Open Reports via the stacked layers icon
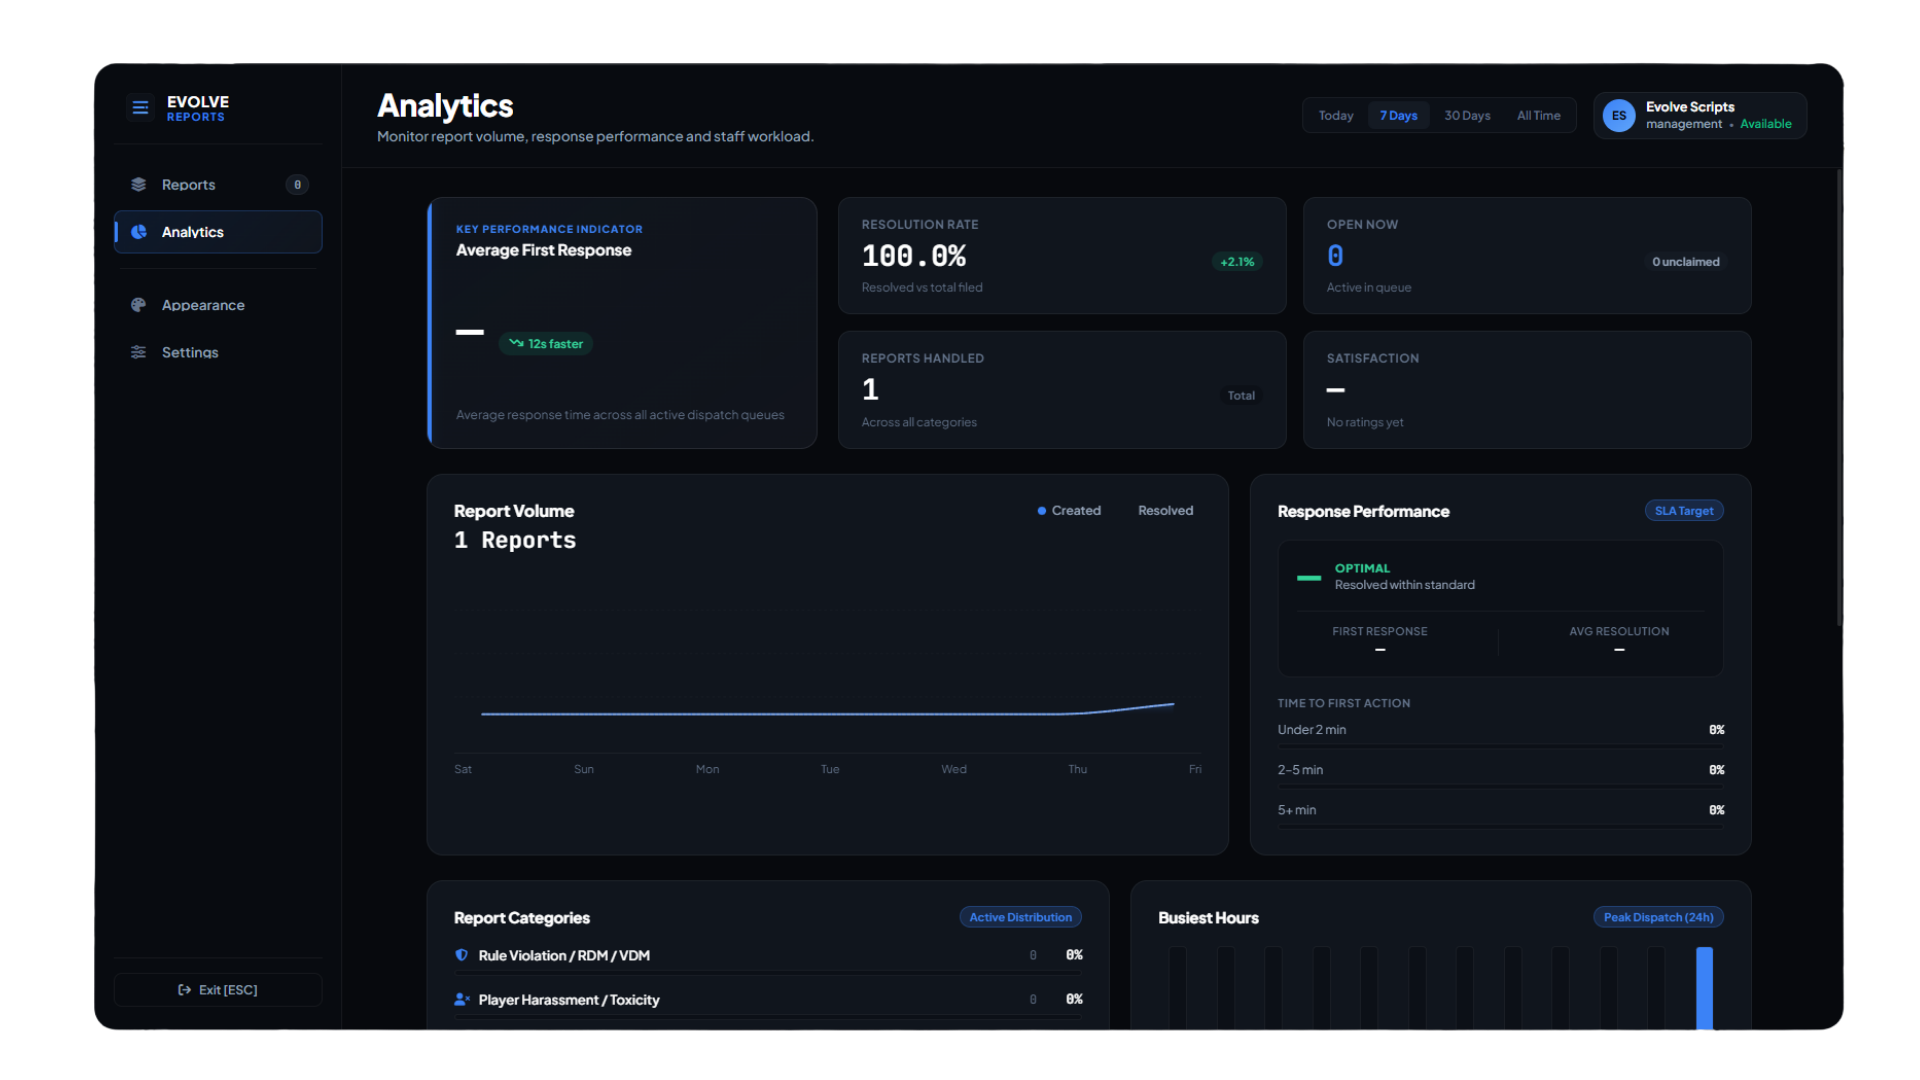This screenshot has width=1920, height=1080. 139,185
